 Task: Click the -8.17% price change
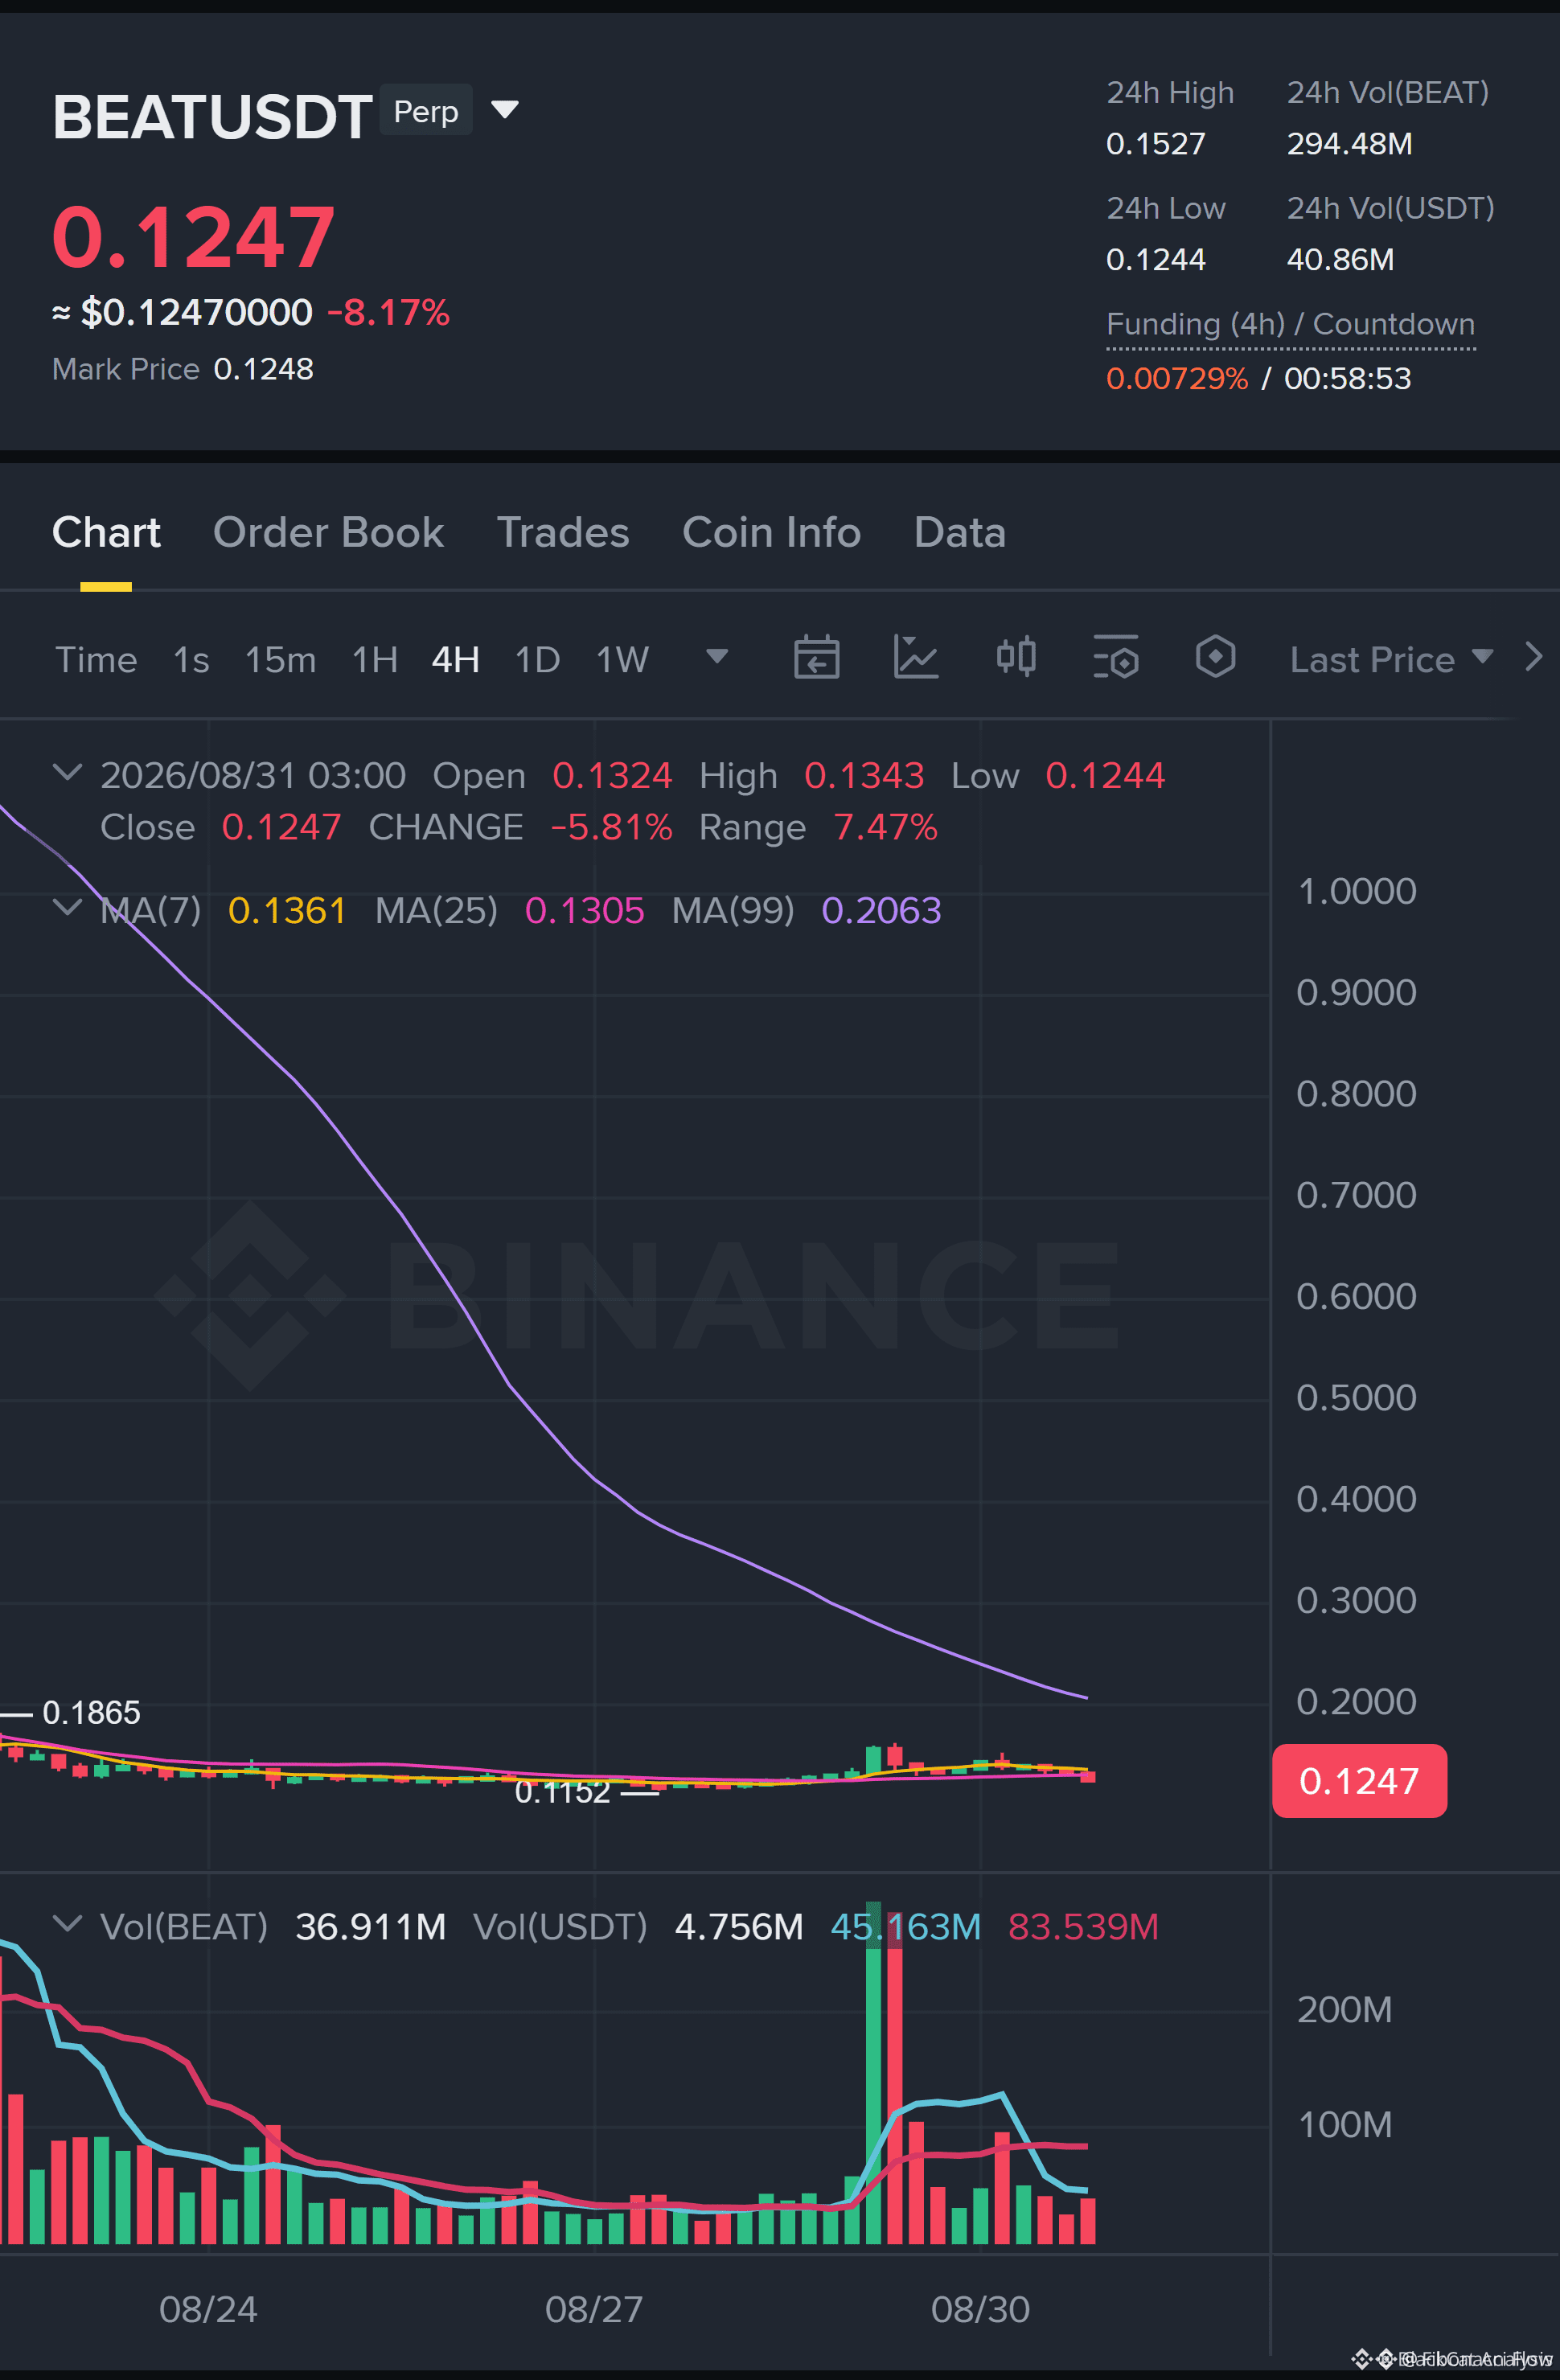pyautogui.click(x=388, y=312)
